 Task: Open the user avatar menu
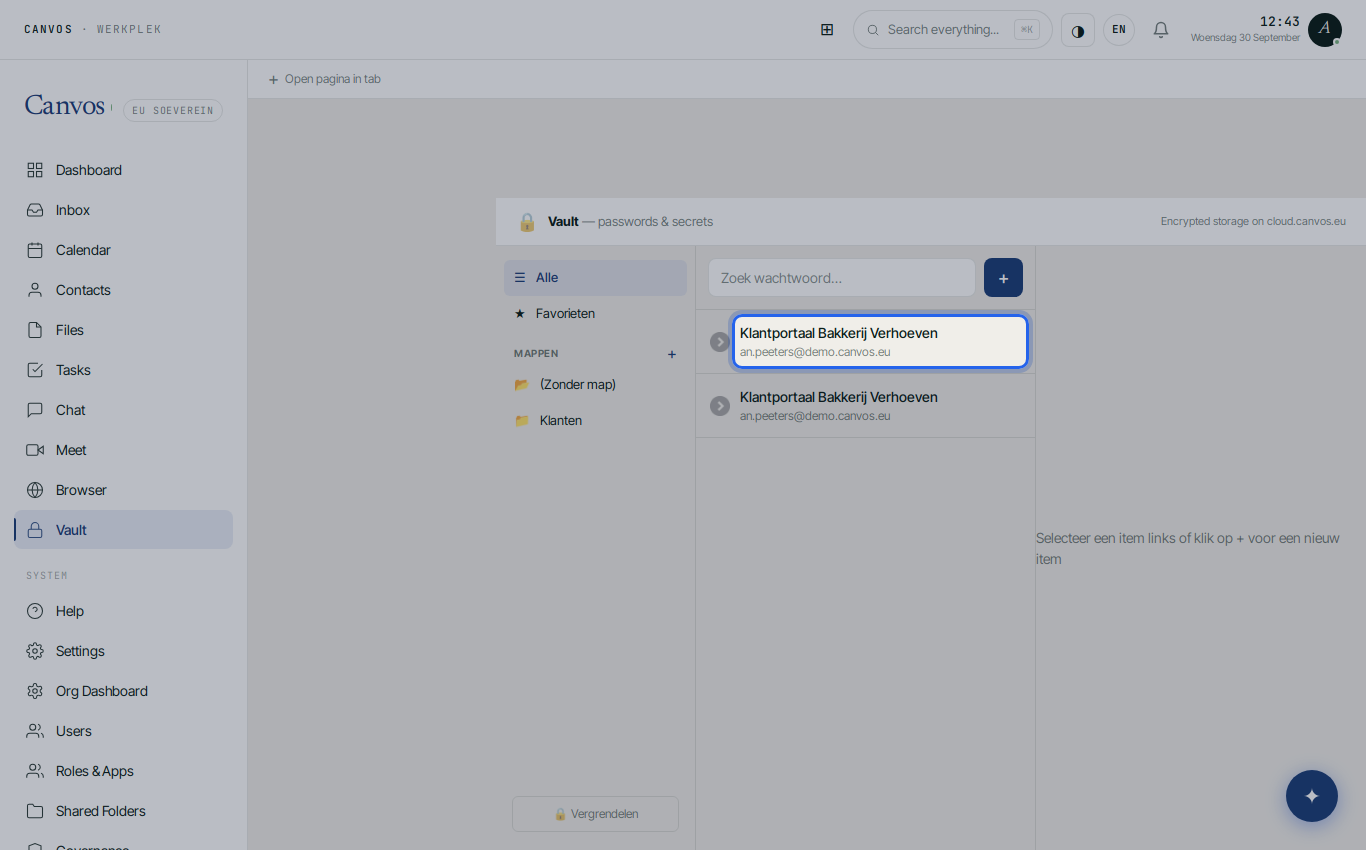click(x=1325, y=30)
